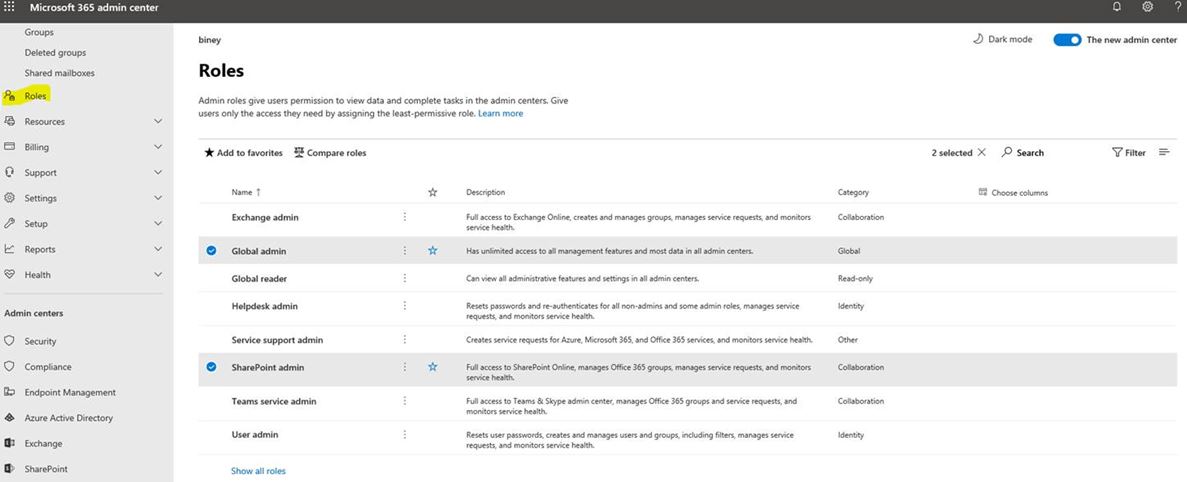
Task: Click the Azure Active Directory icon
Action: [x=10, y=418]
